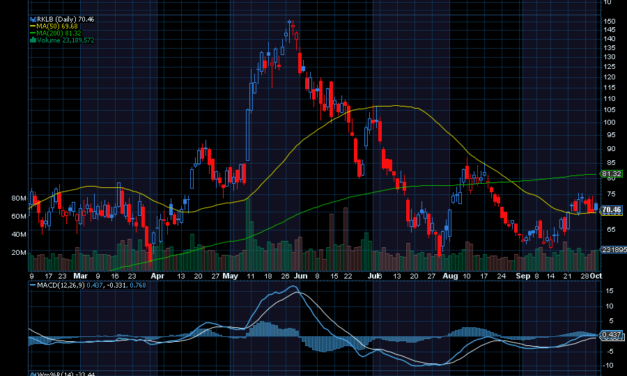Click the Wm%R(14) indicator legend icon
Viewport: 627px width, 376px height.
click(x=33, y=374)
